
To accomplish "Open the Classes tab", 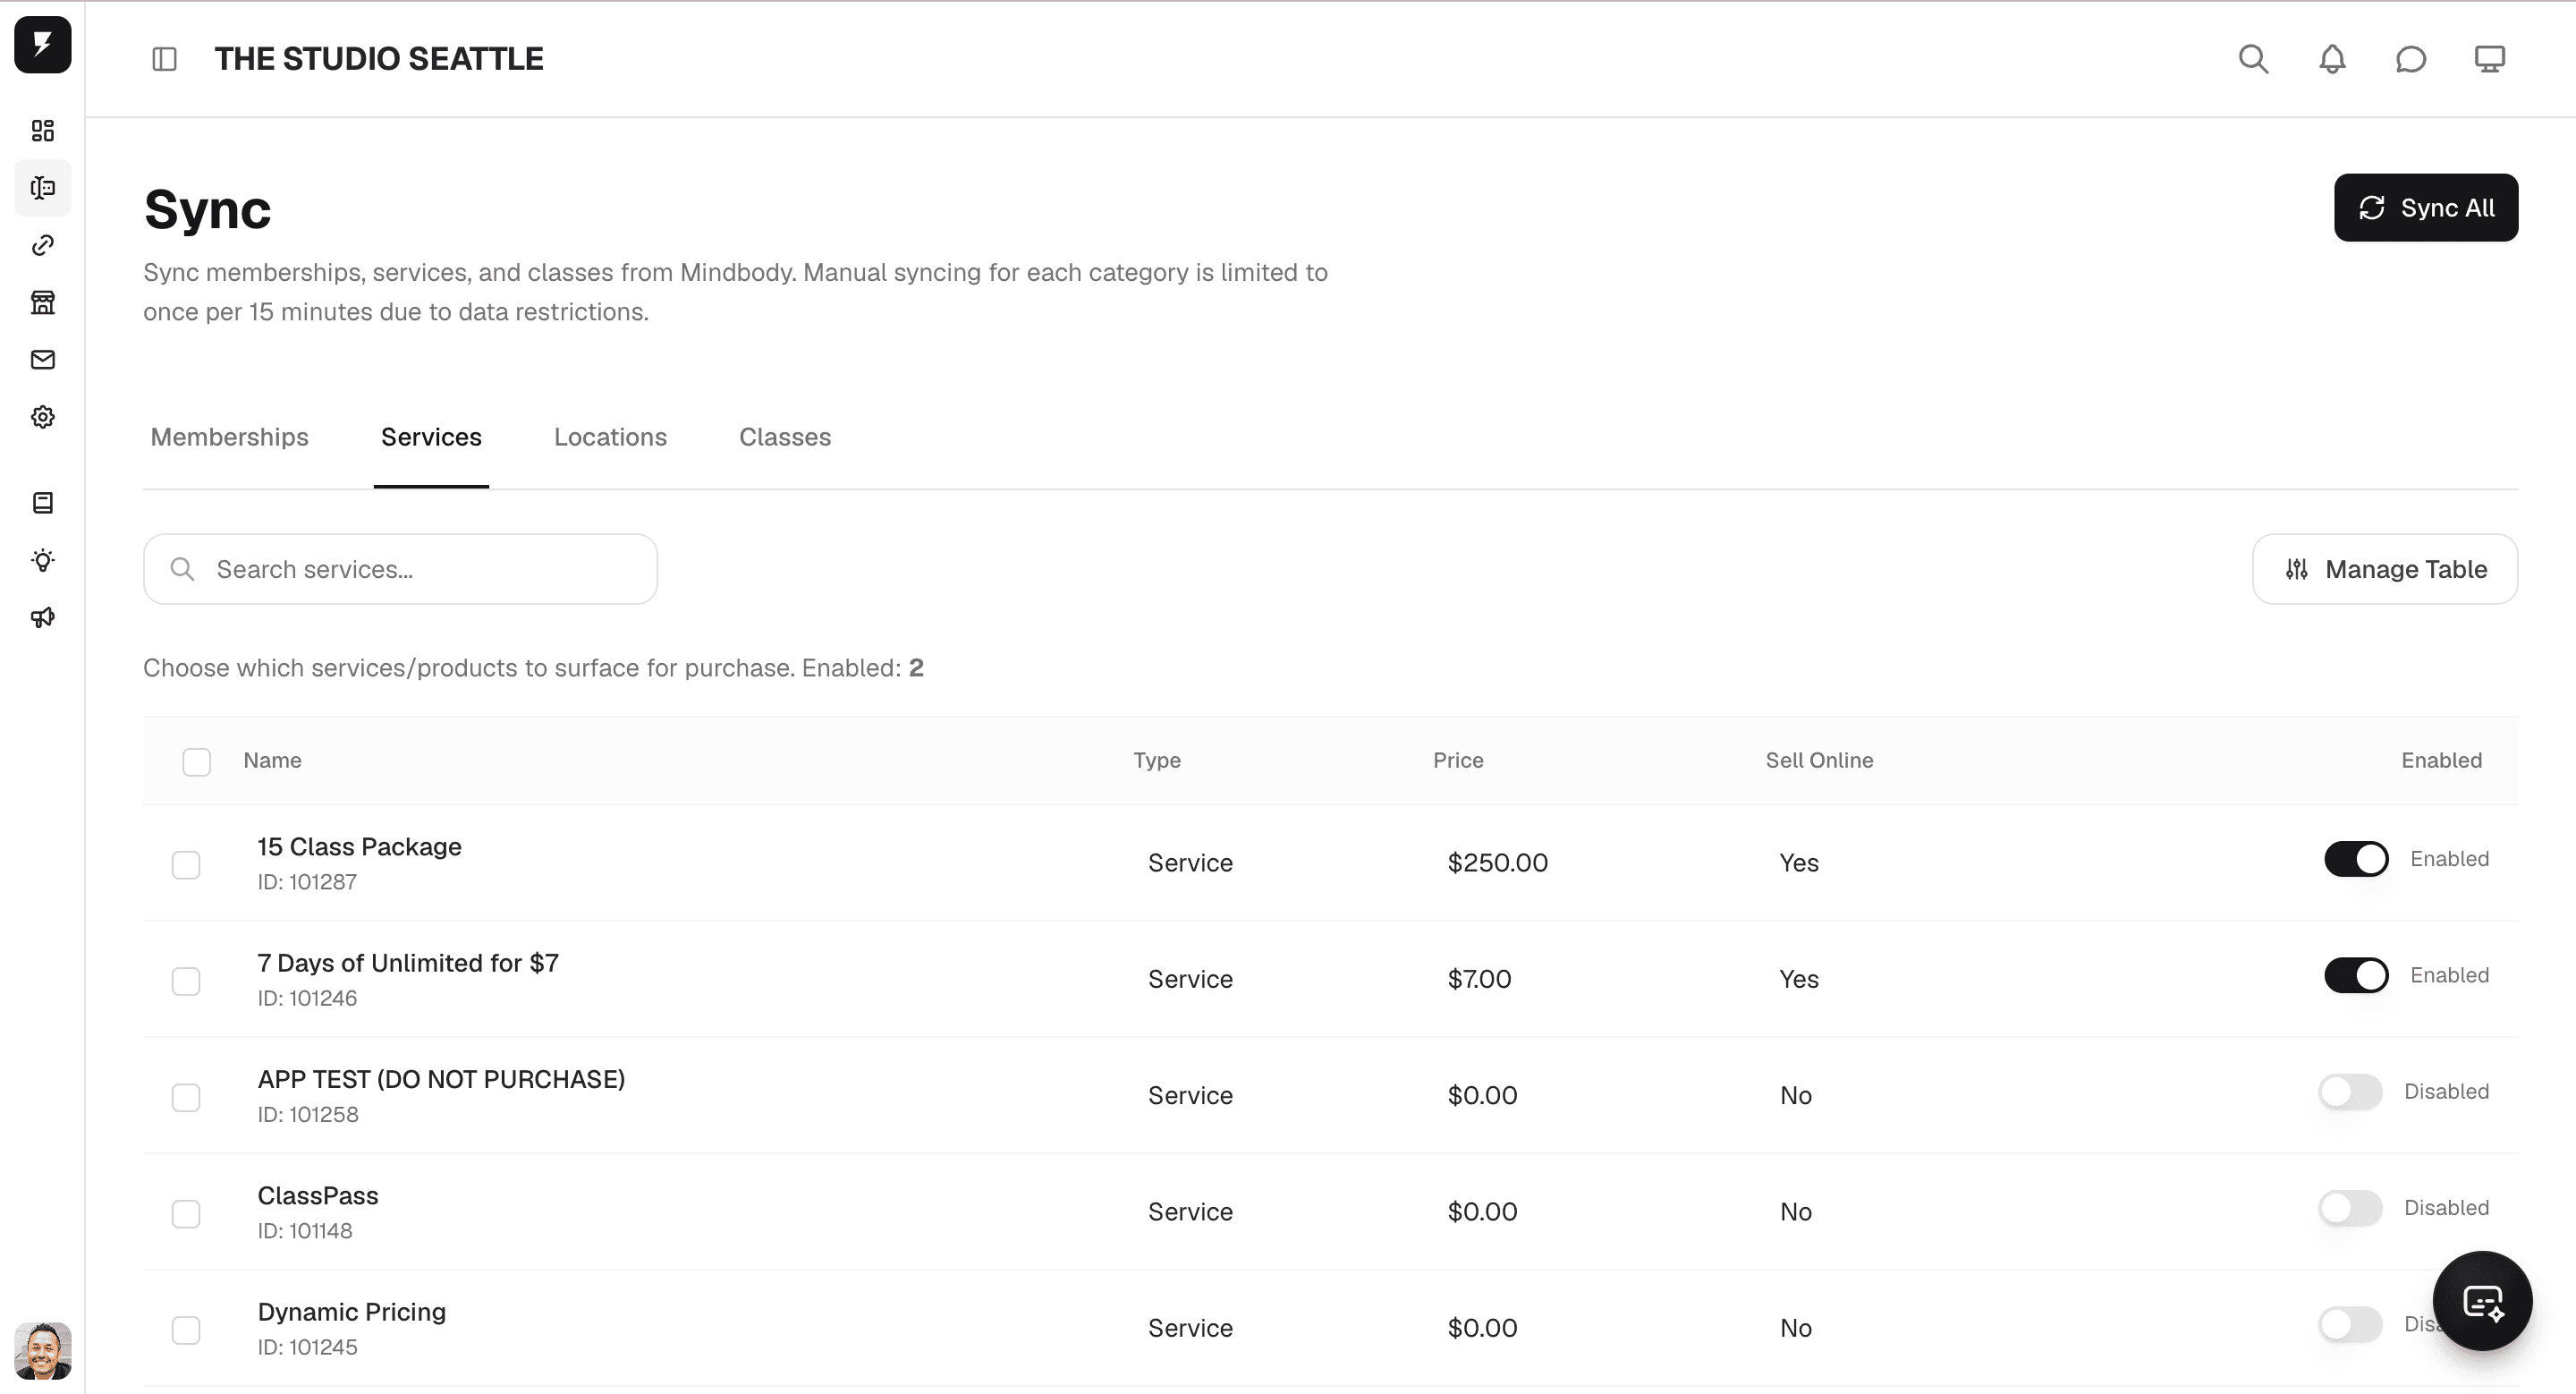I will tap(785, 437).
